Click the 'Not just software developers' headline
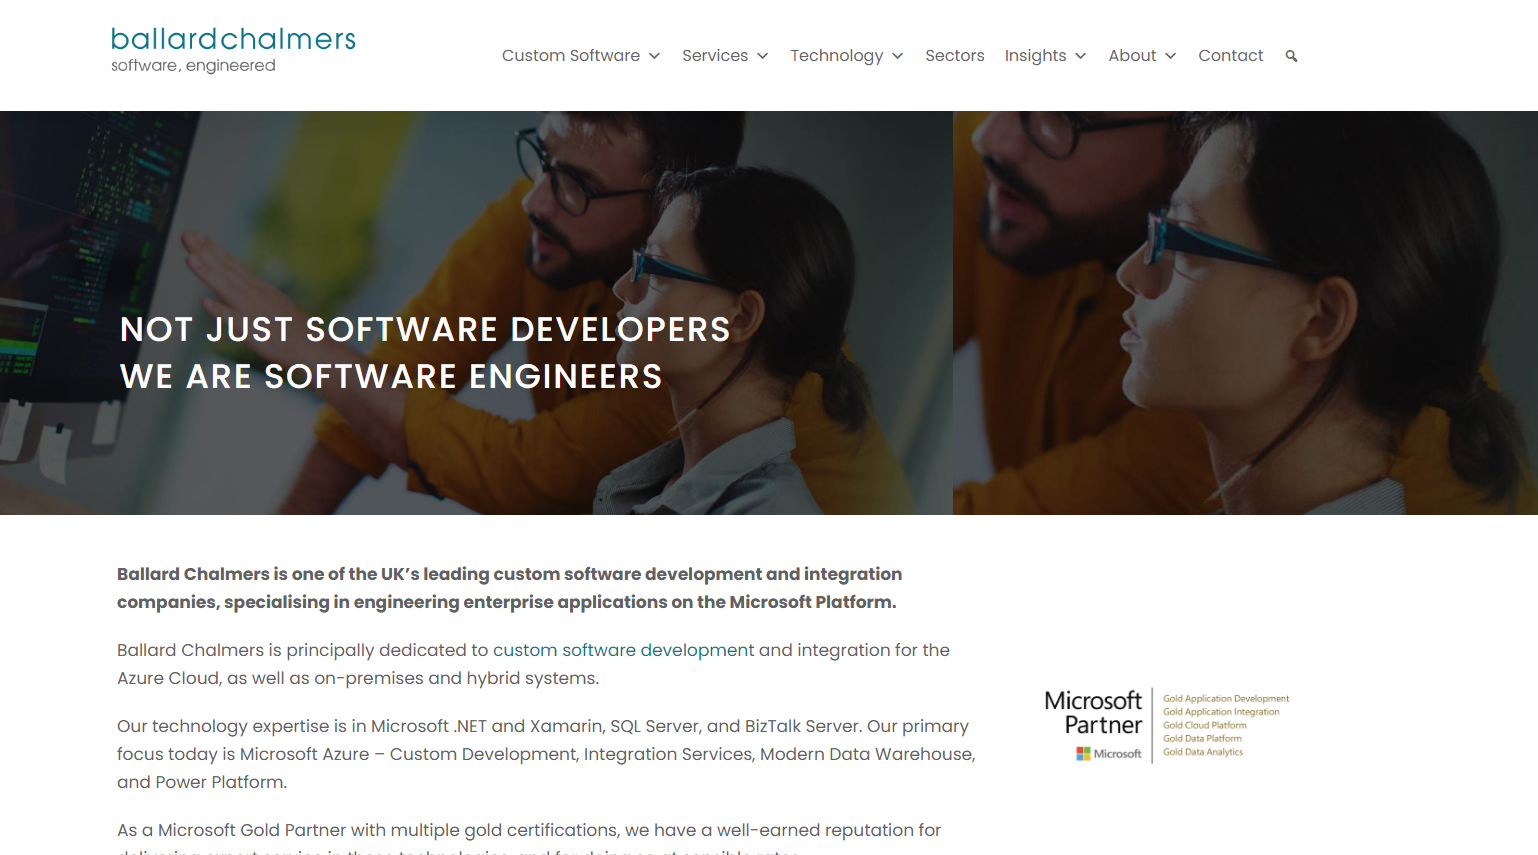 (425, 330)
